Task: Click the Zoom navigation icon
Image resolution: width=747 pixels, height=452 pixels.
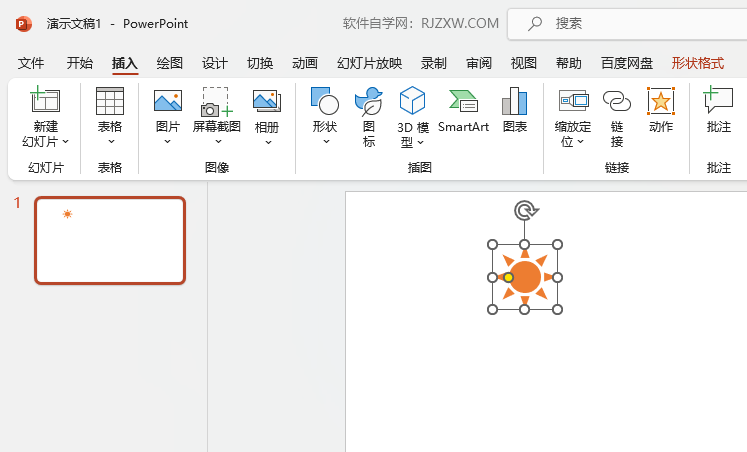Action: [x=574, y=100]
